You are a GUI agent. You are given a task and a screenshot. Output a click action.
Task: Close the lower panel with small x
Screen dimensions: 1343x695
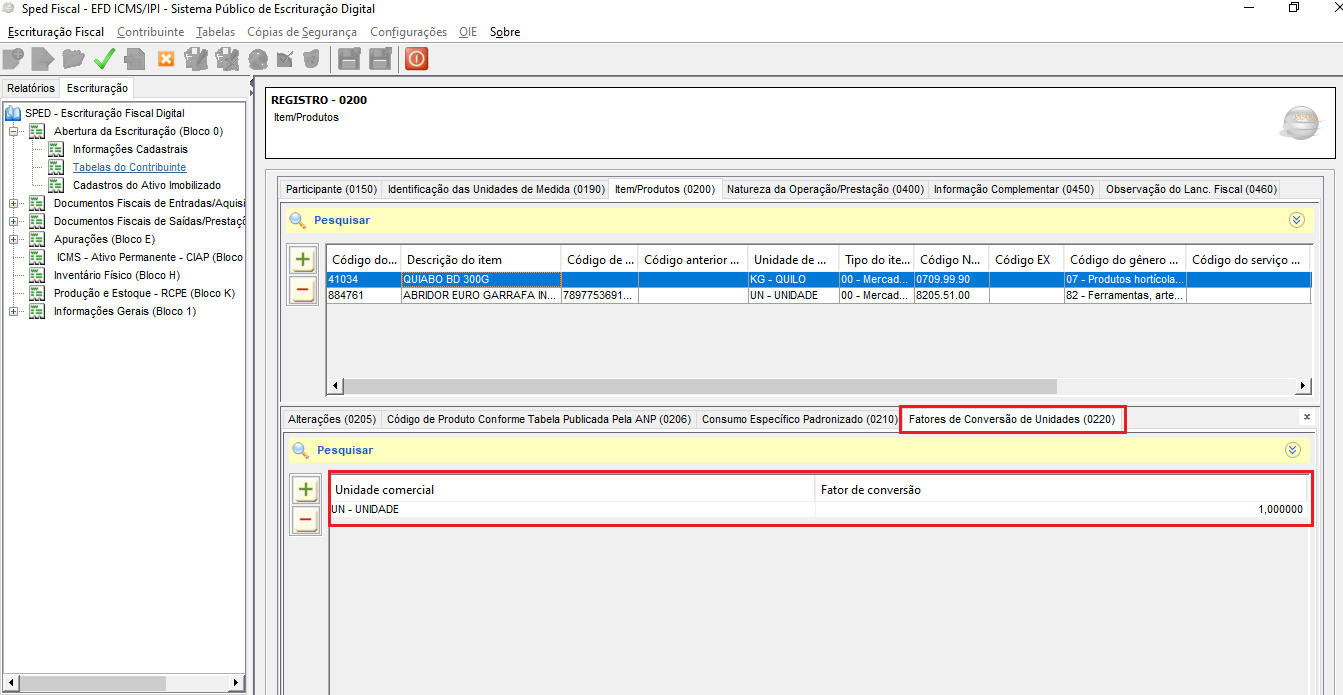(1306, 416)
